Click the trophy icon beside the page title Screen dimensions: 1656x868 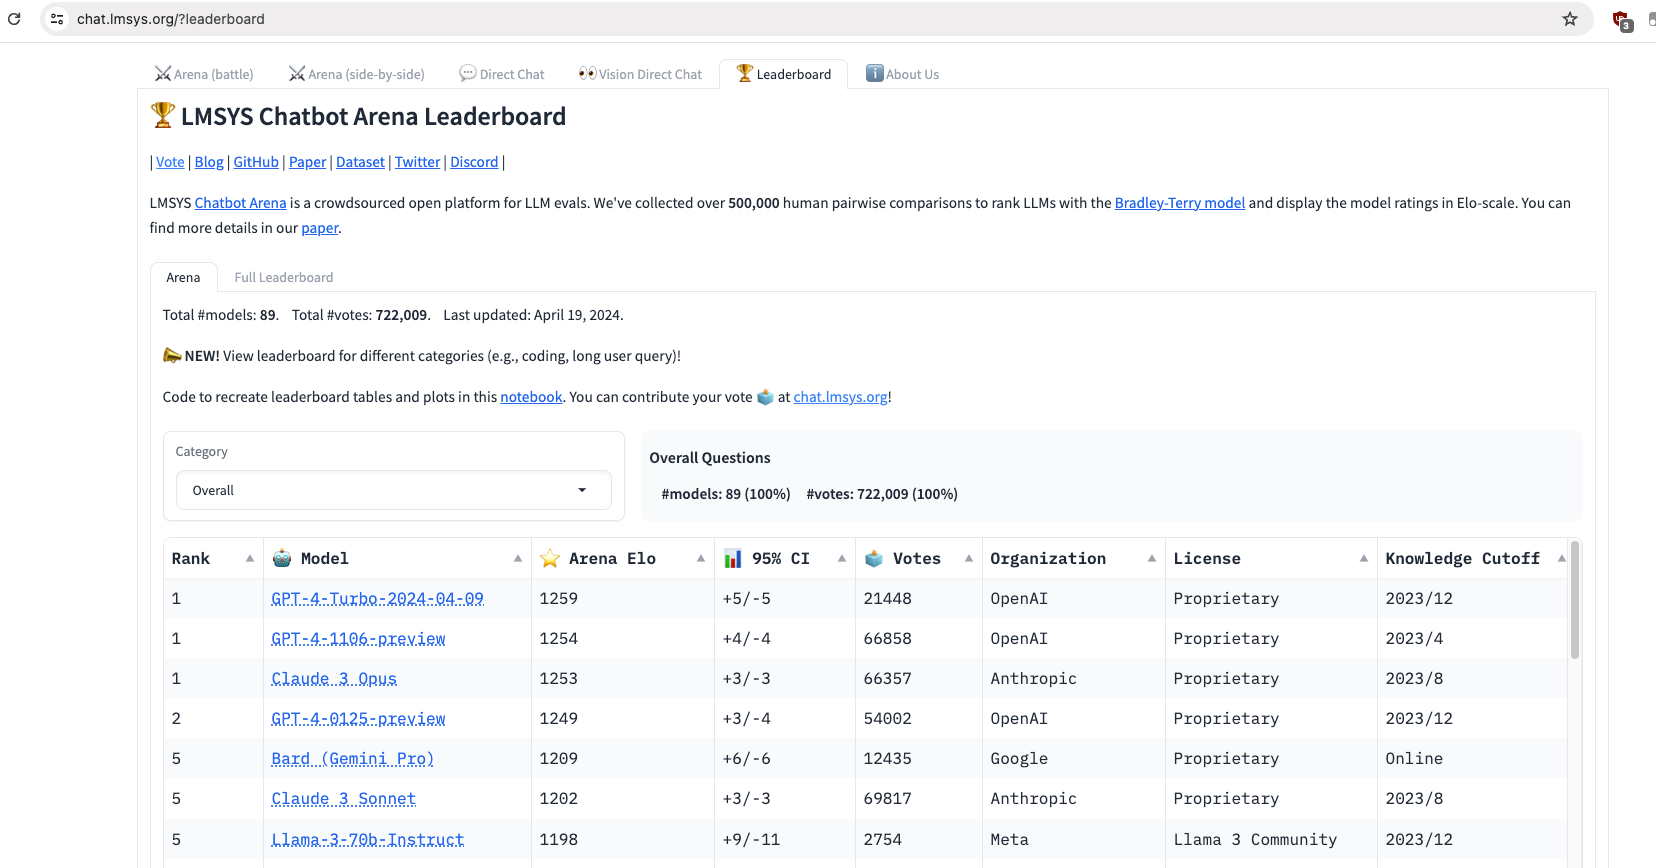(x=163, y=115)
